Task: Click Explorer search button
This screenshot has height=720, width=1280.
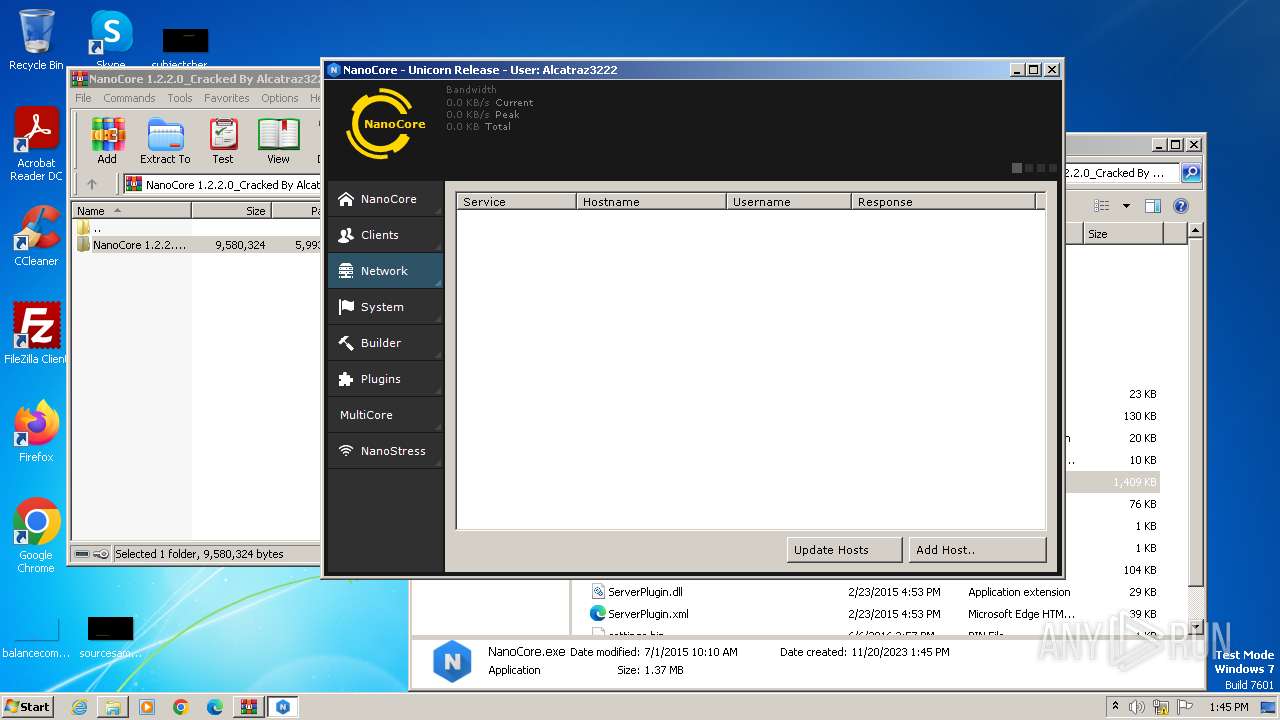Action: click(1191, 173)
